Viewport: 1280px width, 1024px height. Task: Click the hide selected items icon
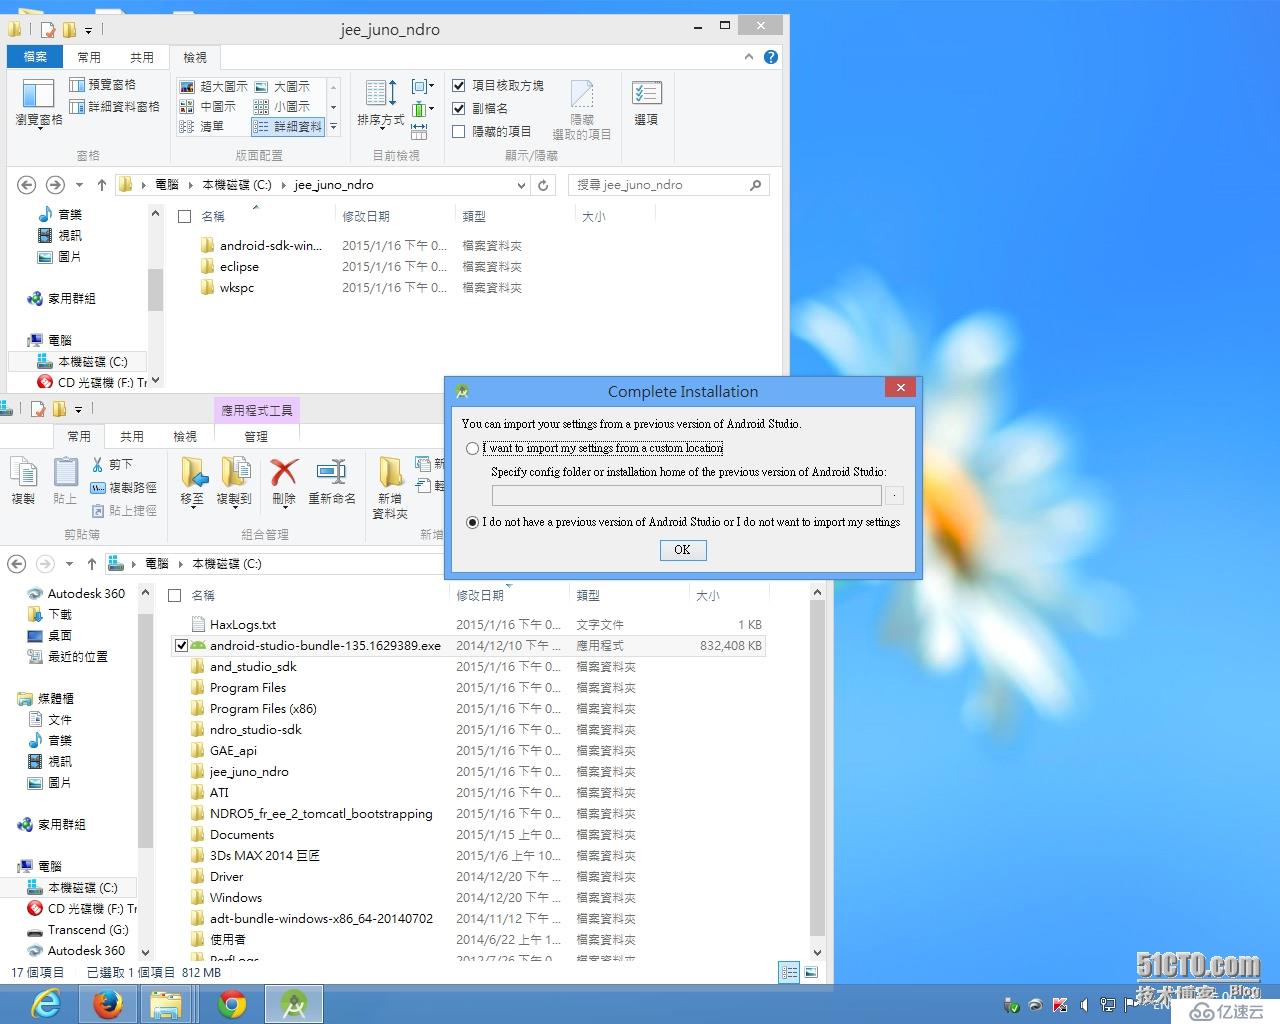(x=582, y=94)
